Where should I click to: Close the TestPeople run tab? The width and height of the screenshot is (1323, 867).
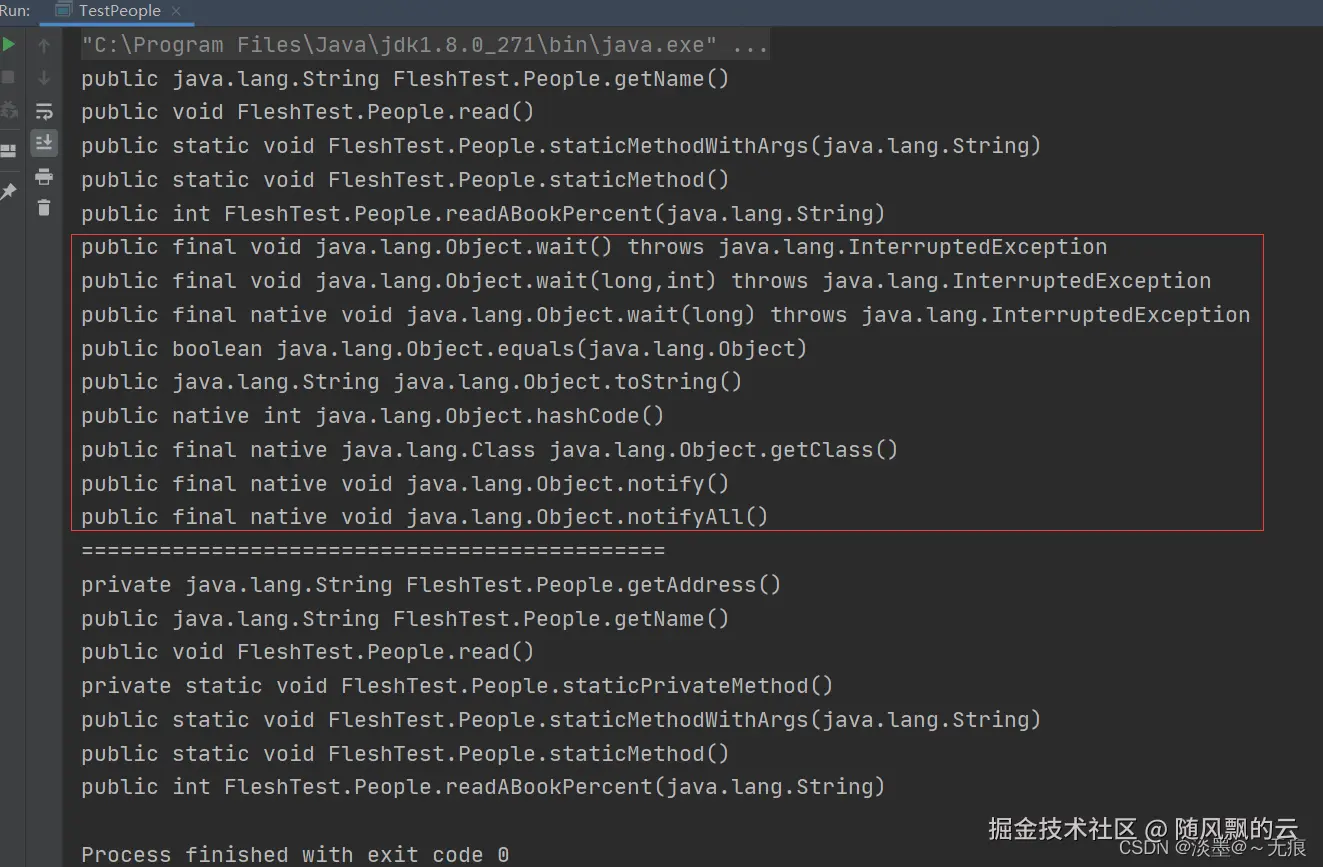click(x=178, y=11)
